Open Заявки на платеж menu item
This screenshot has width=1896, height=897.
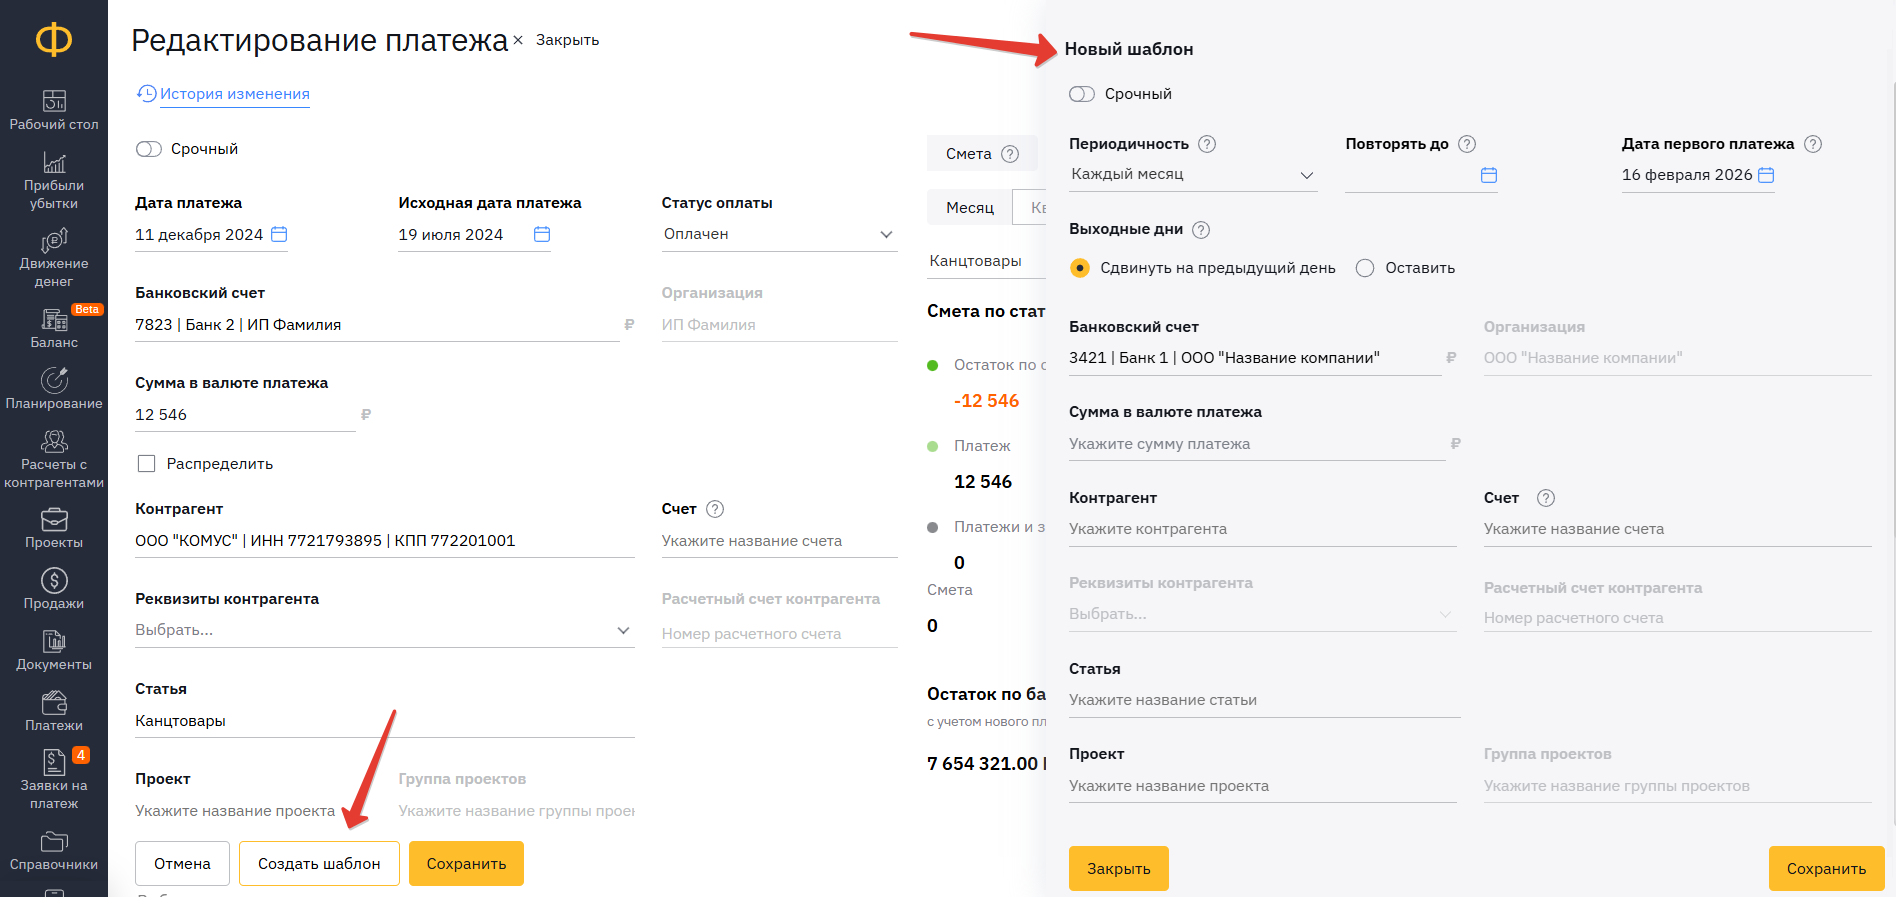[x=54, y=776]
